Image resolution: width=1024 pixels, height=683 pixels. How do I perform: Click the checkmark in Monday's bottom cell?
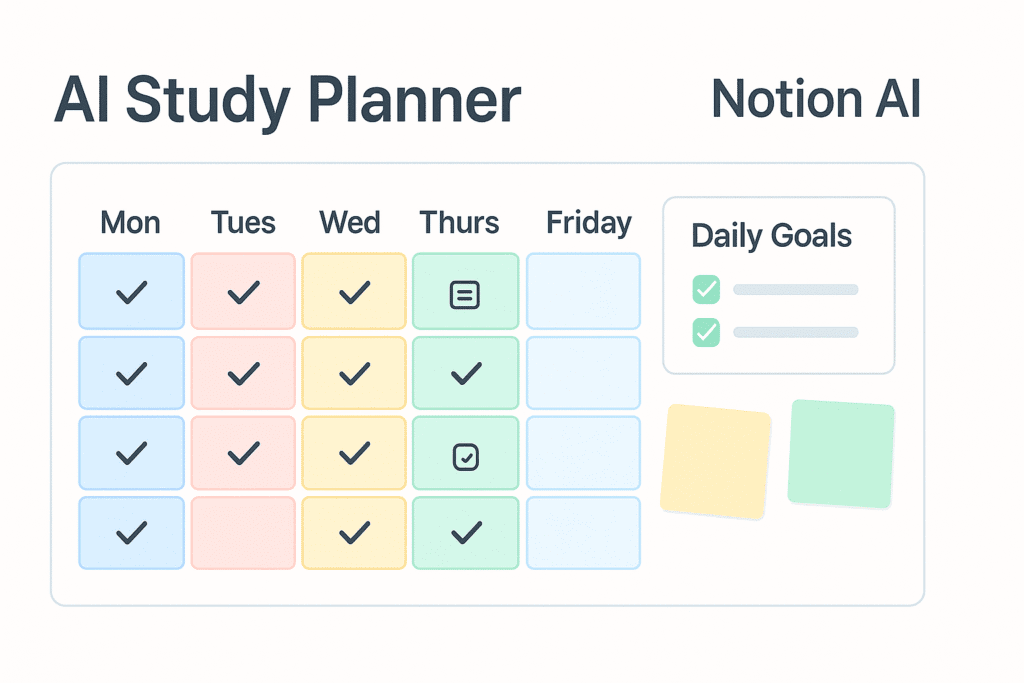(x=131, y=533)
